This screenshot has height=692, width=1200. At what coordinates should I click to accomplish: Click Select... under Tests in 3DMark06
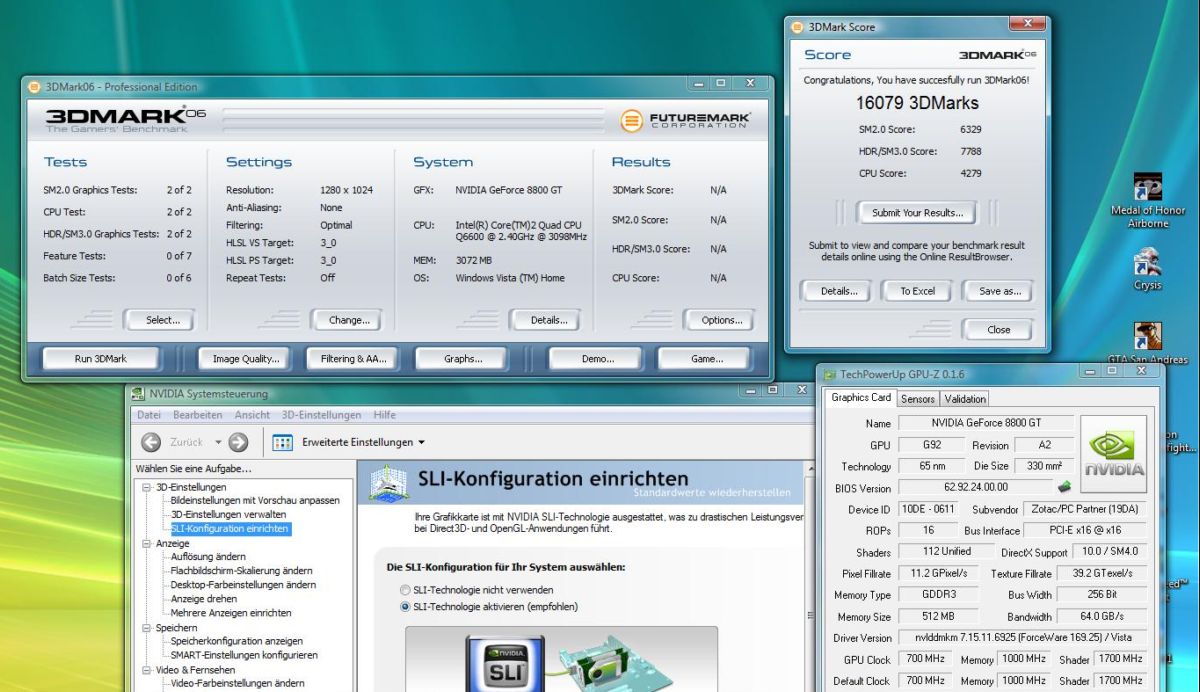163,320
